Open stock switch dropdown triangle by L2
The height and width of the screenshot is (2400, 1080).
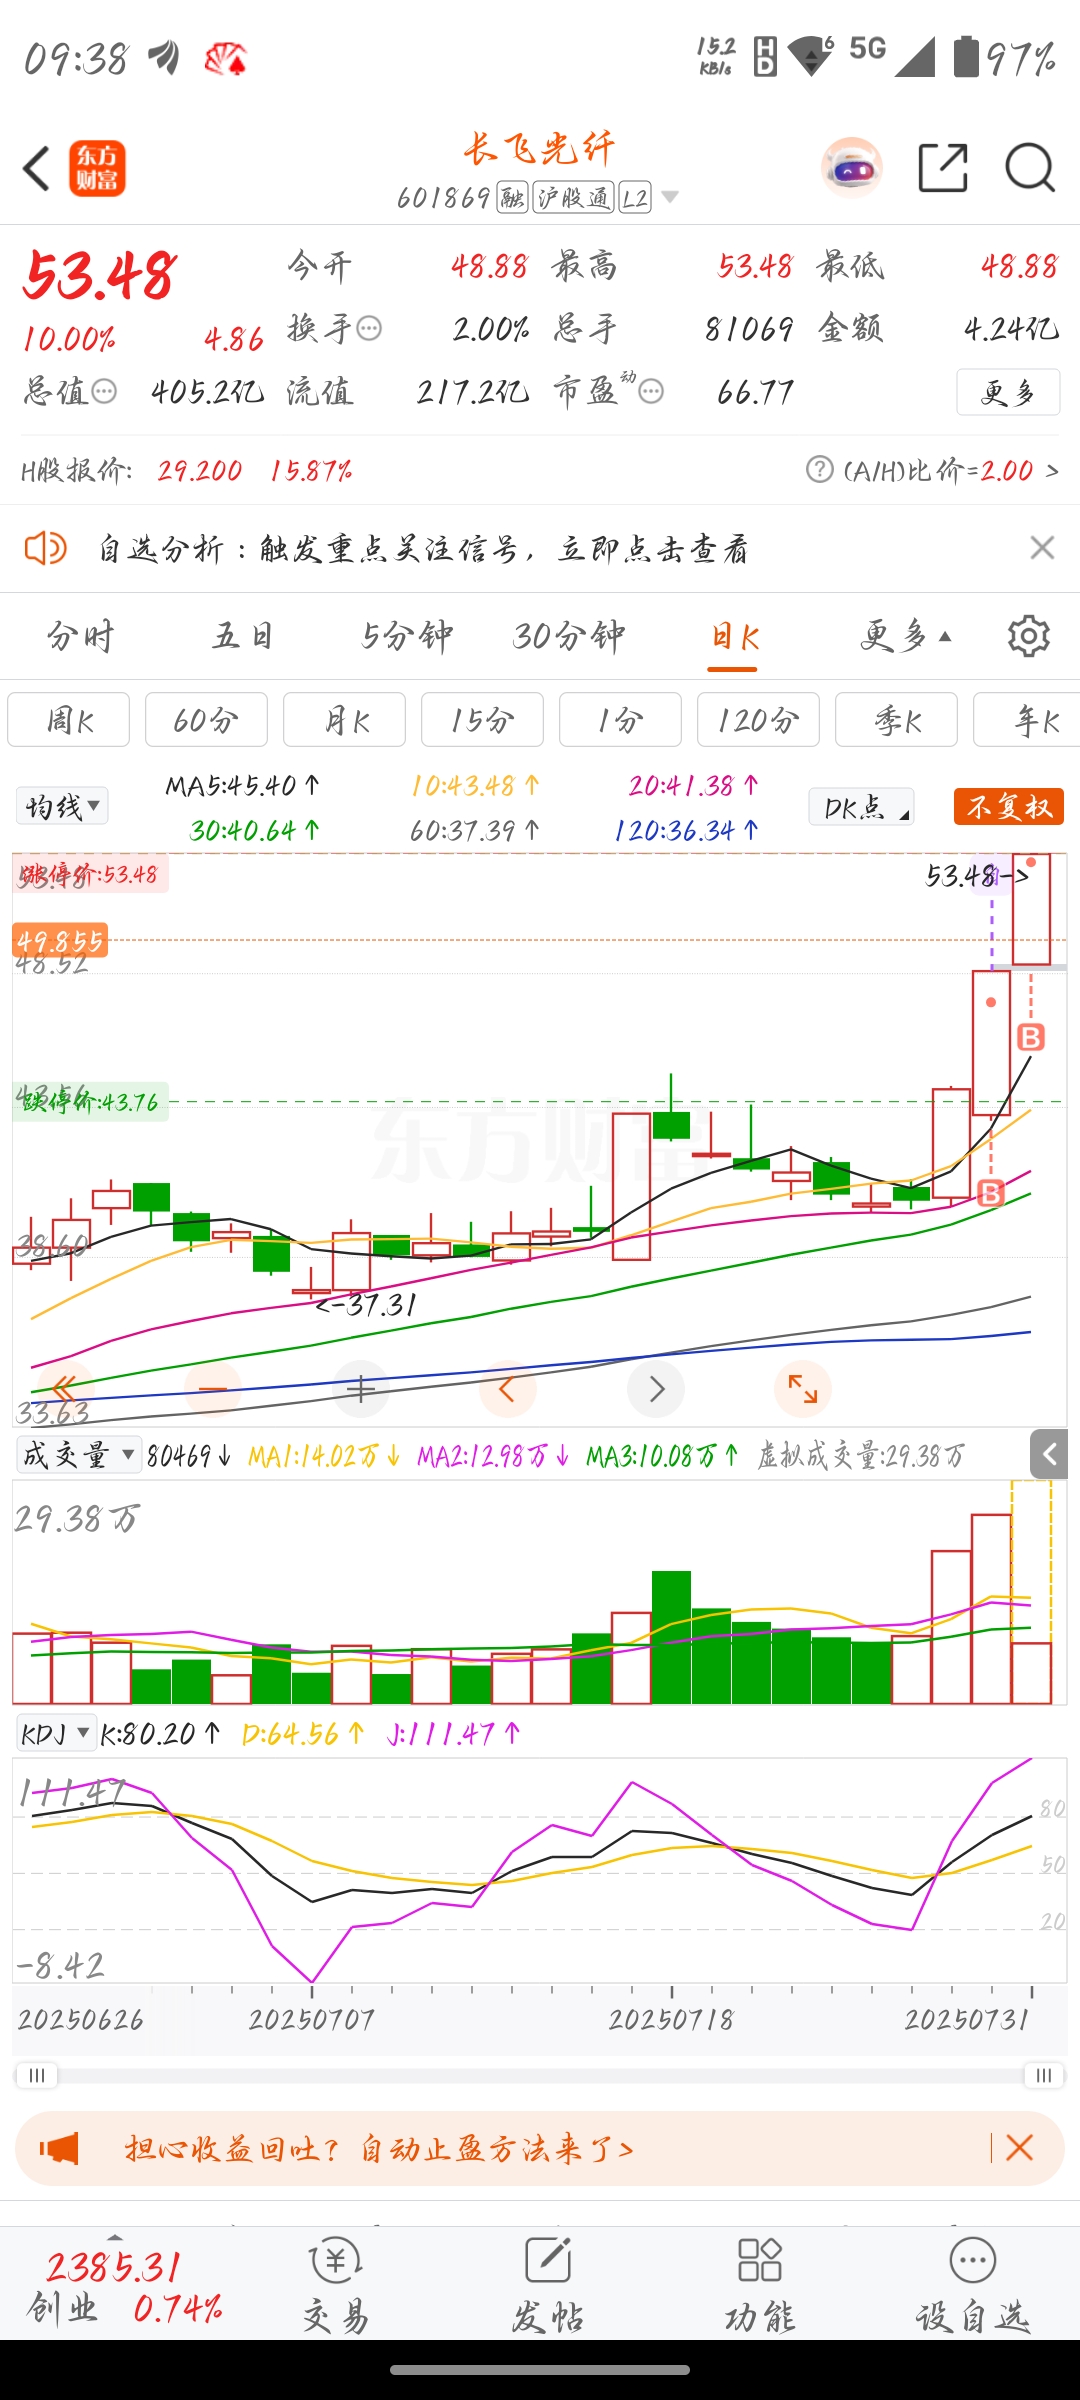point(670,197)
